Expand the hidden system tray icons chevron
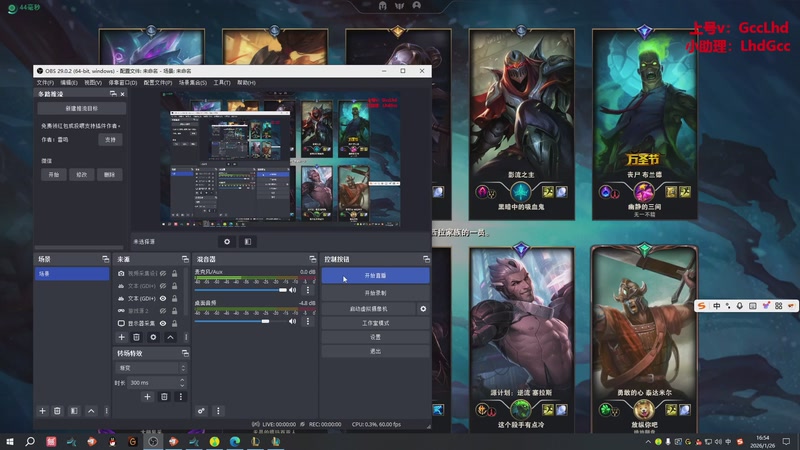The image size is (800, 450). pos(648,442)
